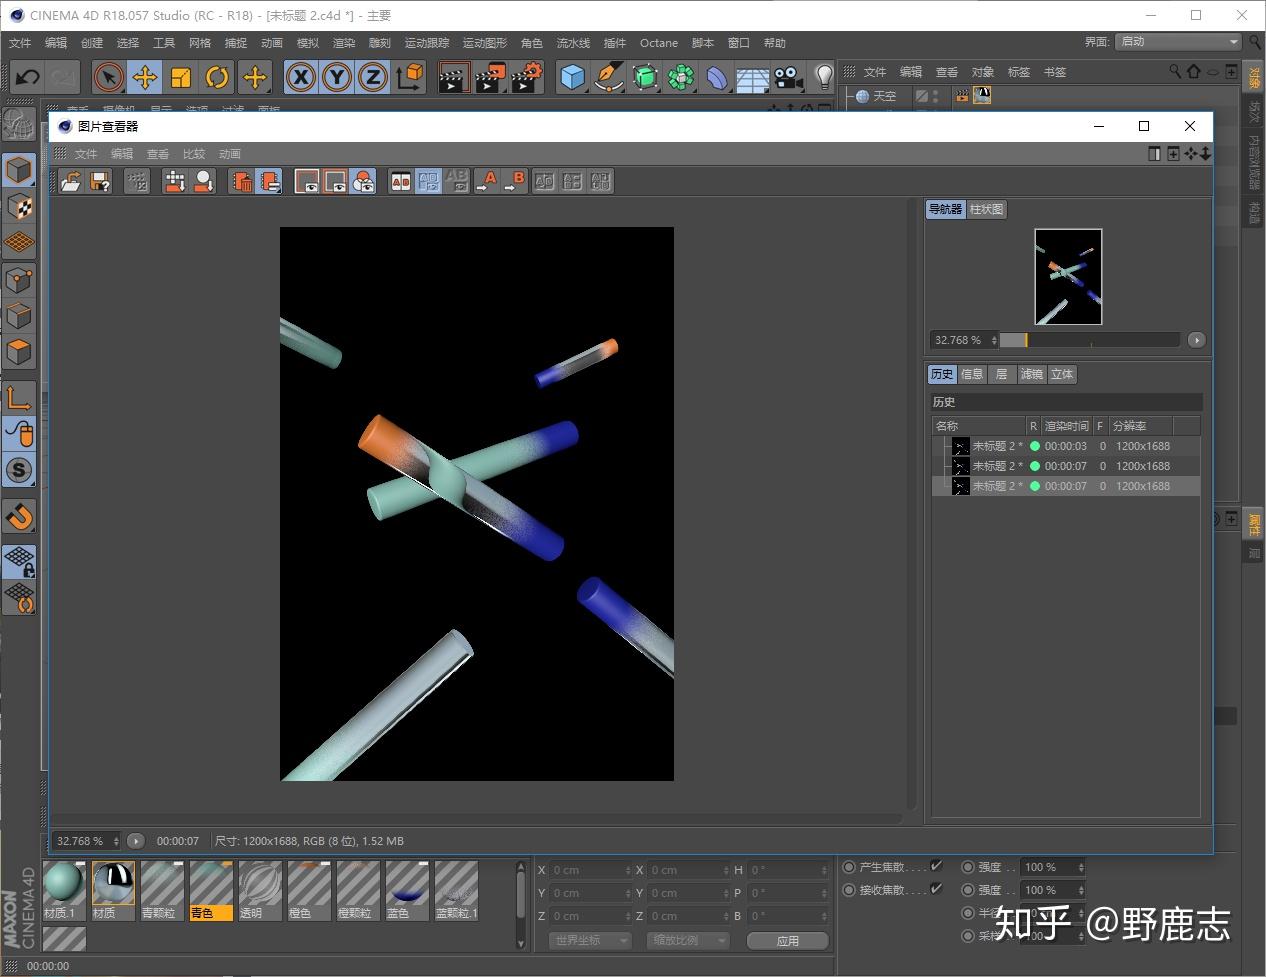Toggle the 接收焦散 checkbox
Viewport: 1266px width, 977px height.
coord(936,889)
